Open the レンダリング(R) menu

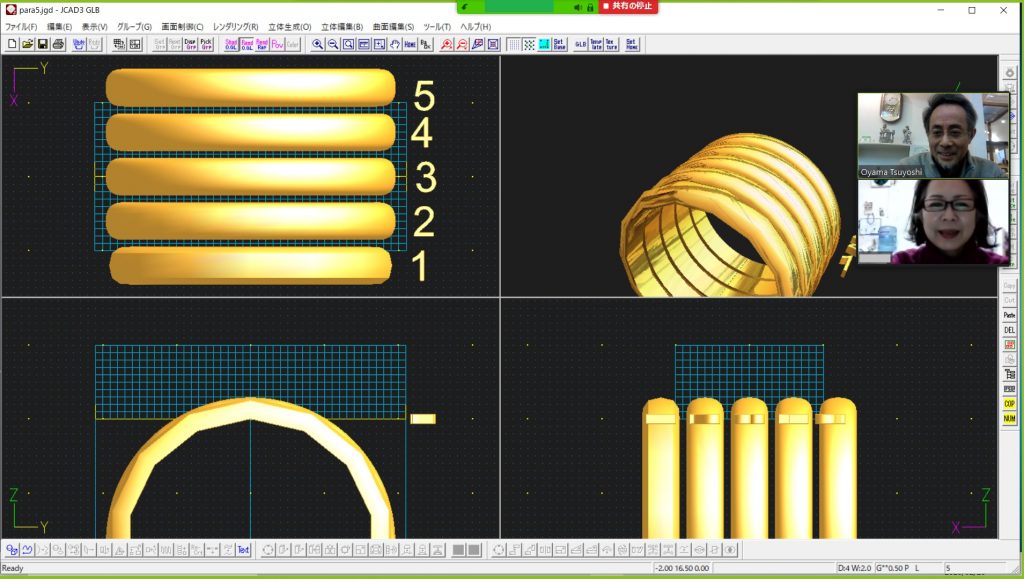tap(235, 26)
